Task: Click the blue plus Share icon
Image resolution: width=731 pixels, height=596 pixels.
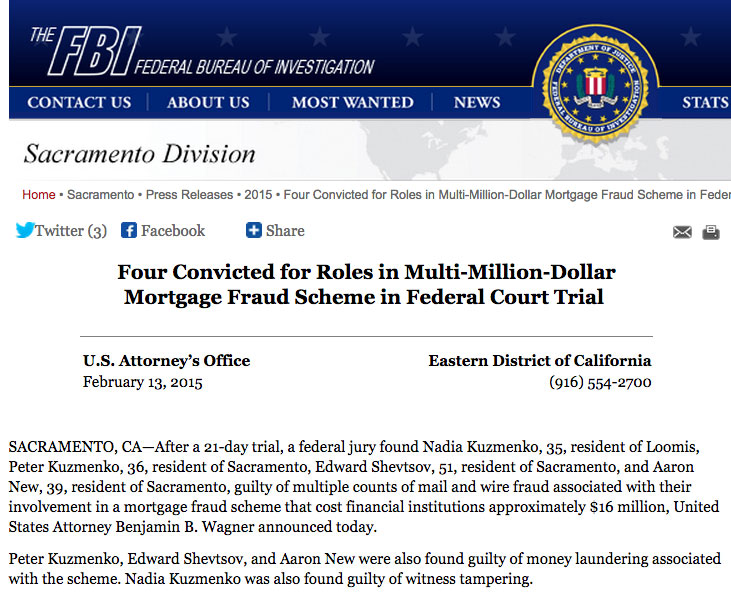Action: pyautogui.click(x=254, y=230)
